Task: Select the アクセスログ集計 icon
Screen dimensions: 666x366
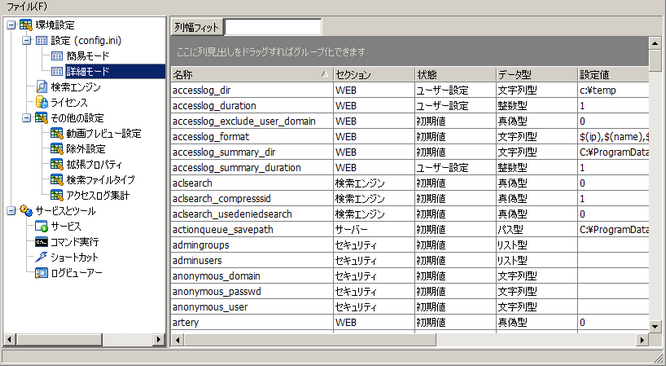Action: [57, 195]
